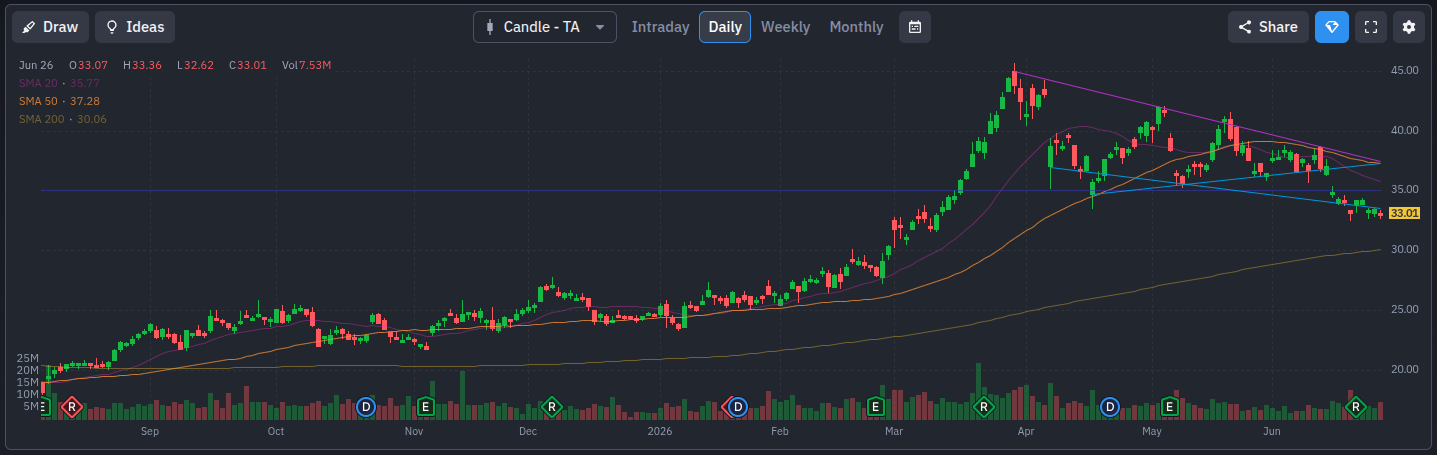The width and height of the screenshot is (1437, 455).
Task: Switch to Weekly timeframe
Action: (785, 27)
